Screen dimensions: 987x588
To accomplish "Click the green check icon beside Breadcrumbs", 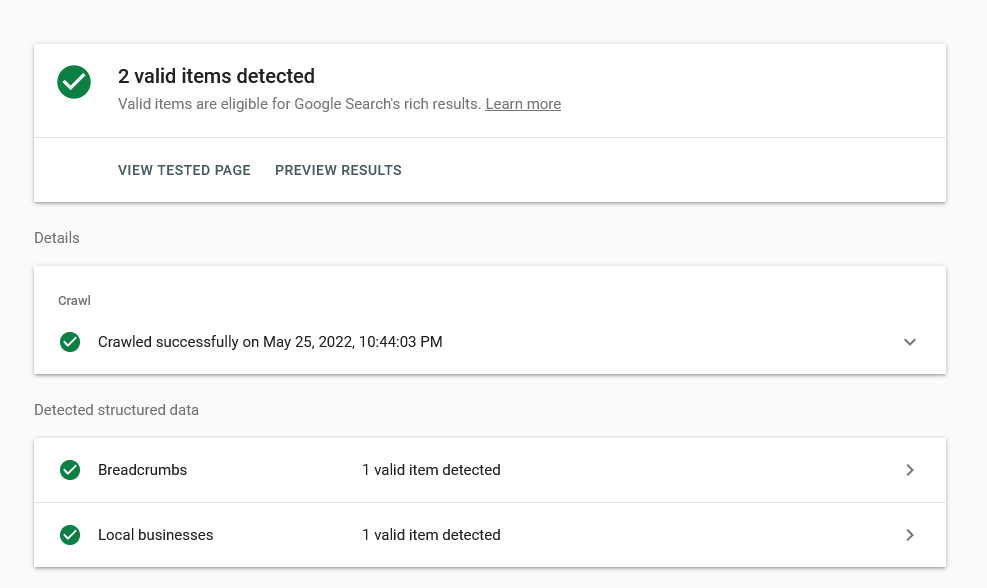I will click(x=70, y=470).
